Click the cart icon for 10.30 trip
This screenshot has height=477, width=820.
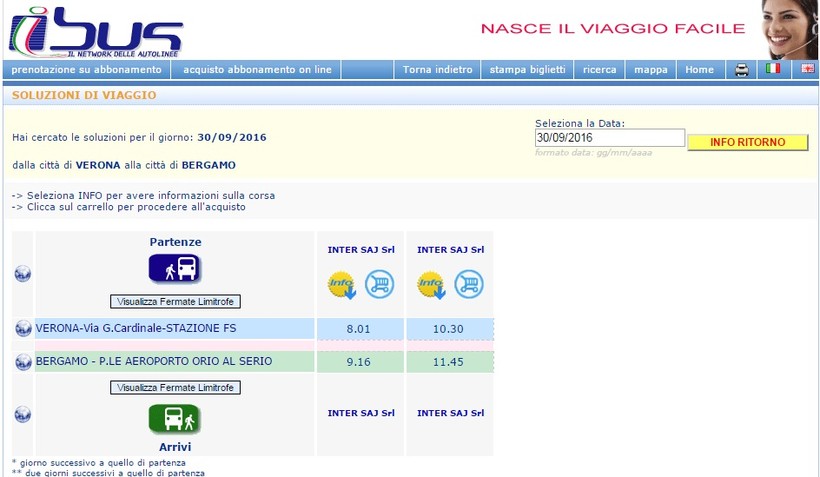tap(468, 285)
